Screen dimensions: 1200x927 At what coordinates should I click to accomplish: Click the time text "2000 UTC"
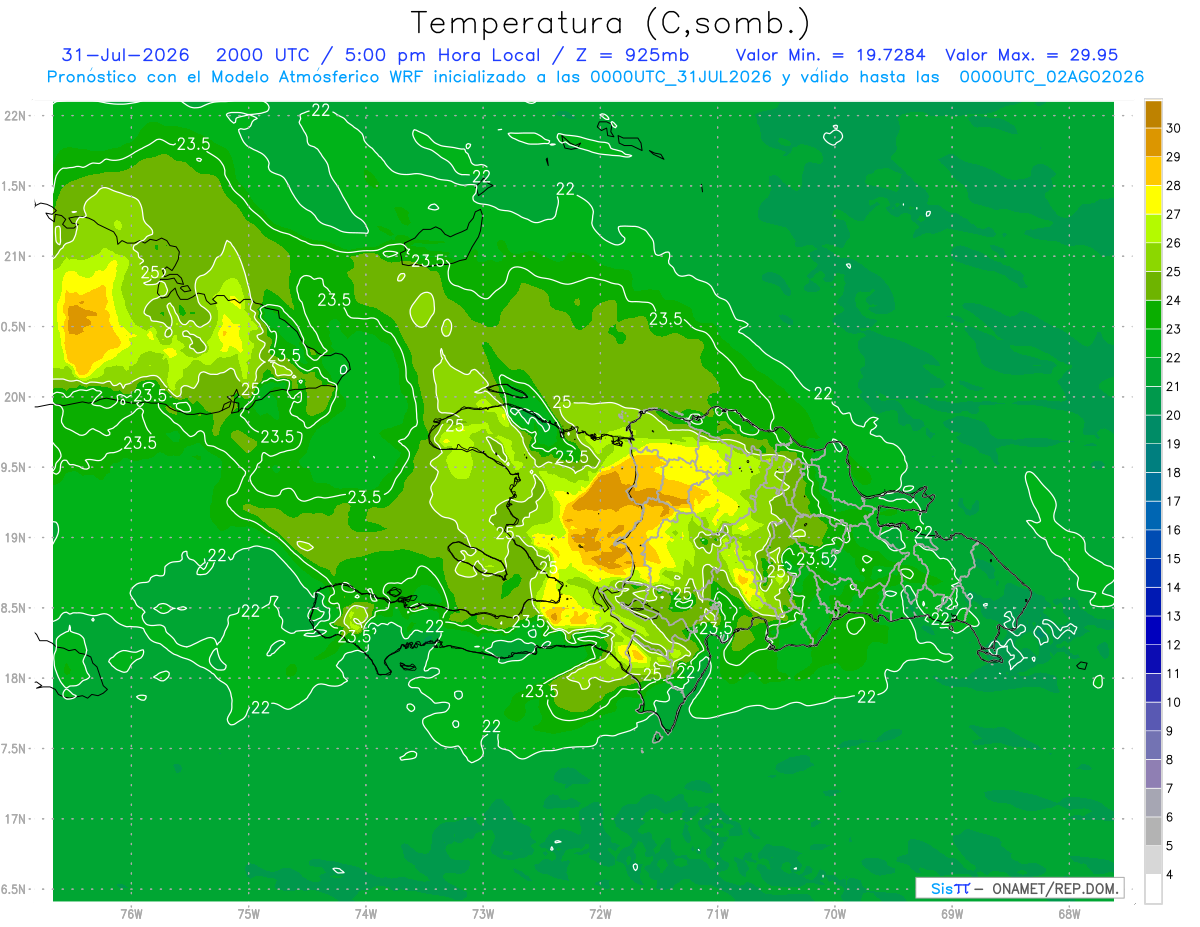(263, 55)
